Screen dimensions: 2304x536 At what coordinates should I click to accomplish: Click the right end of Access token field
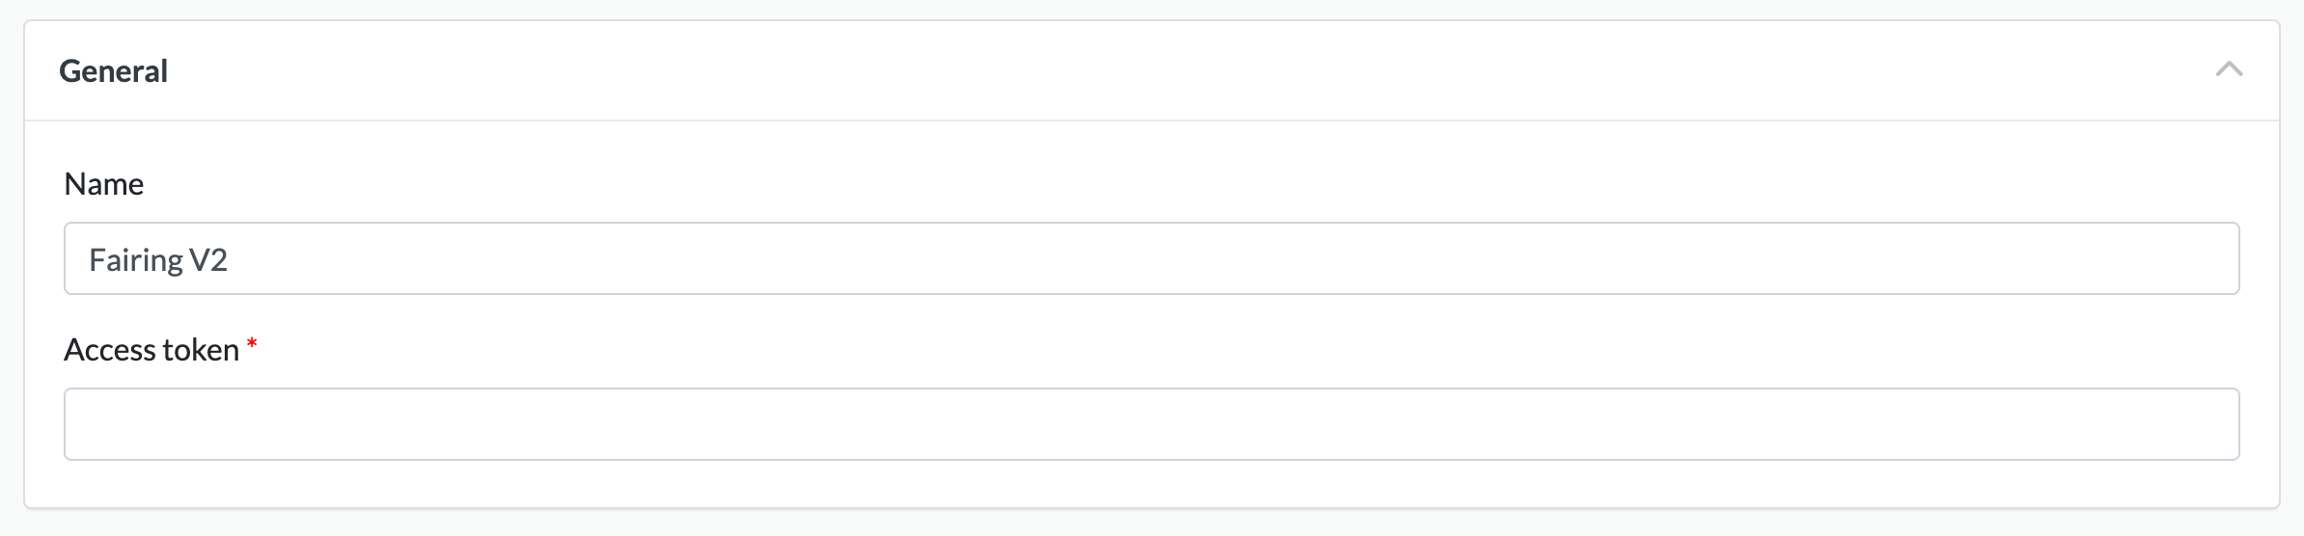pos(2200,424)
